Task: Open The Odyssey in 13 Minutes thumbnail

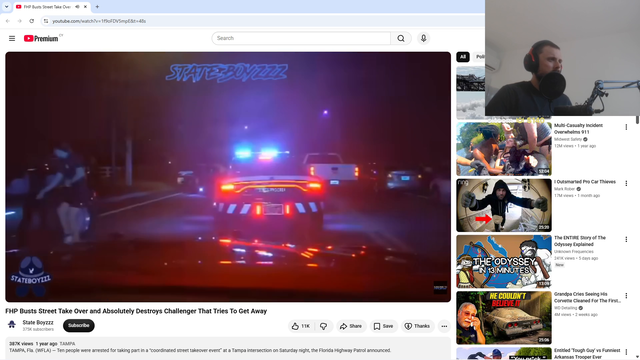Action: 504,261
